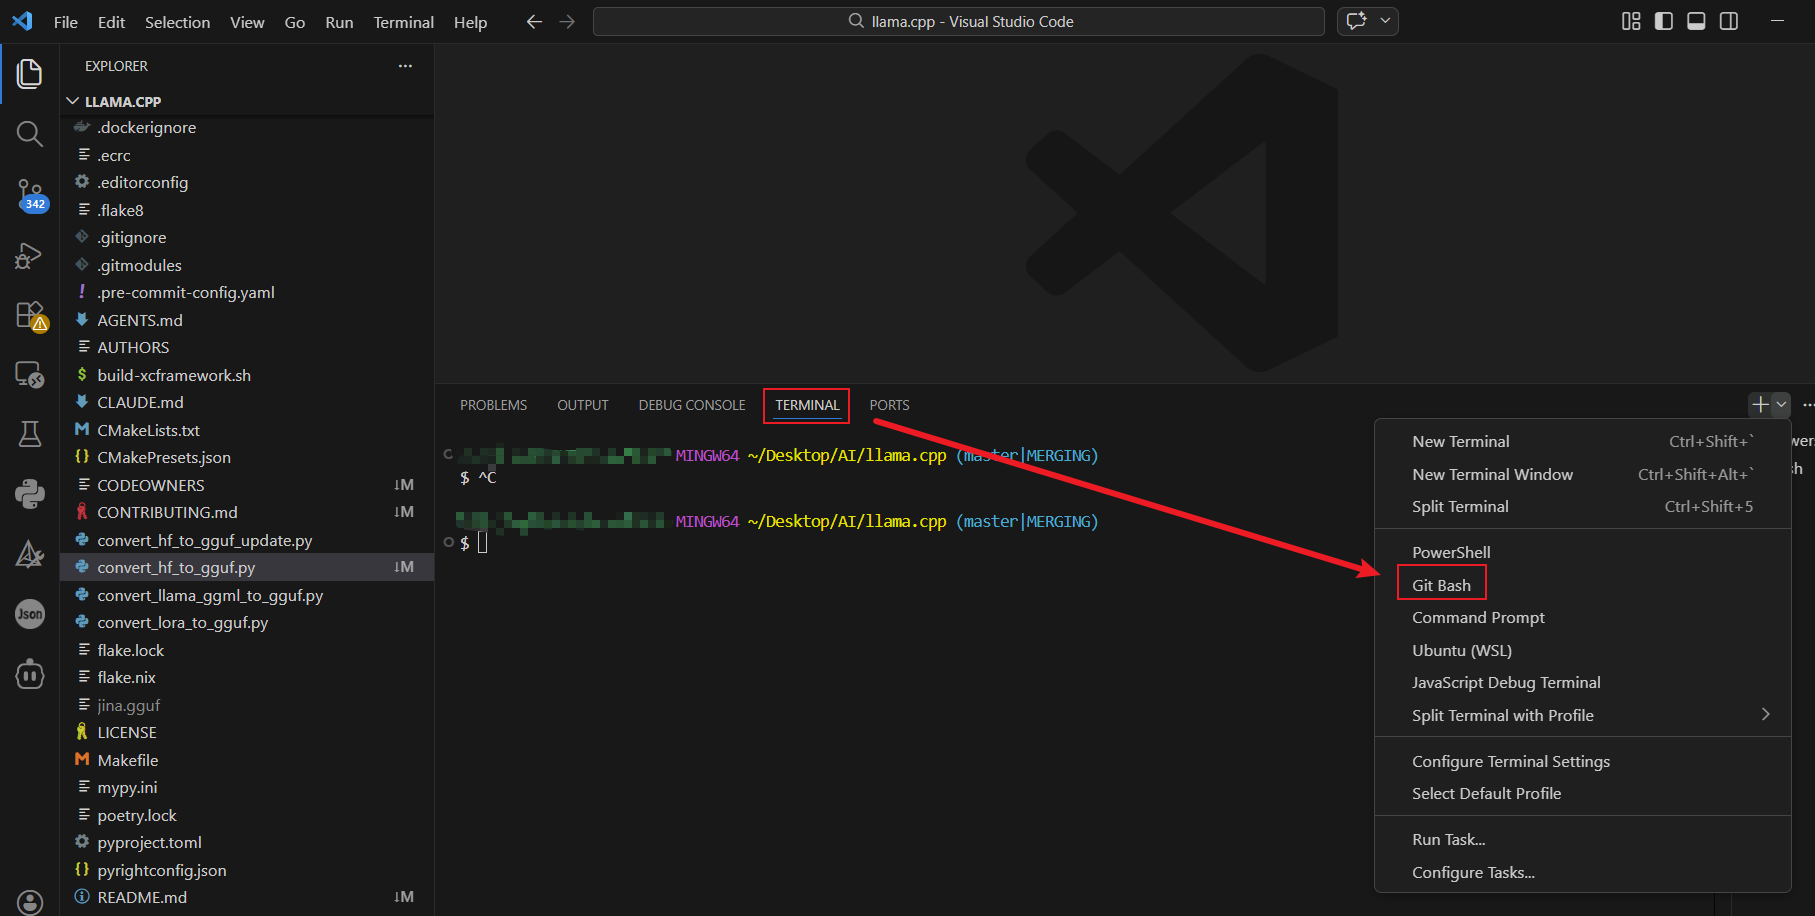Open the Go menu
The image size is (1815, 916).
coord(295,22)
